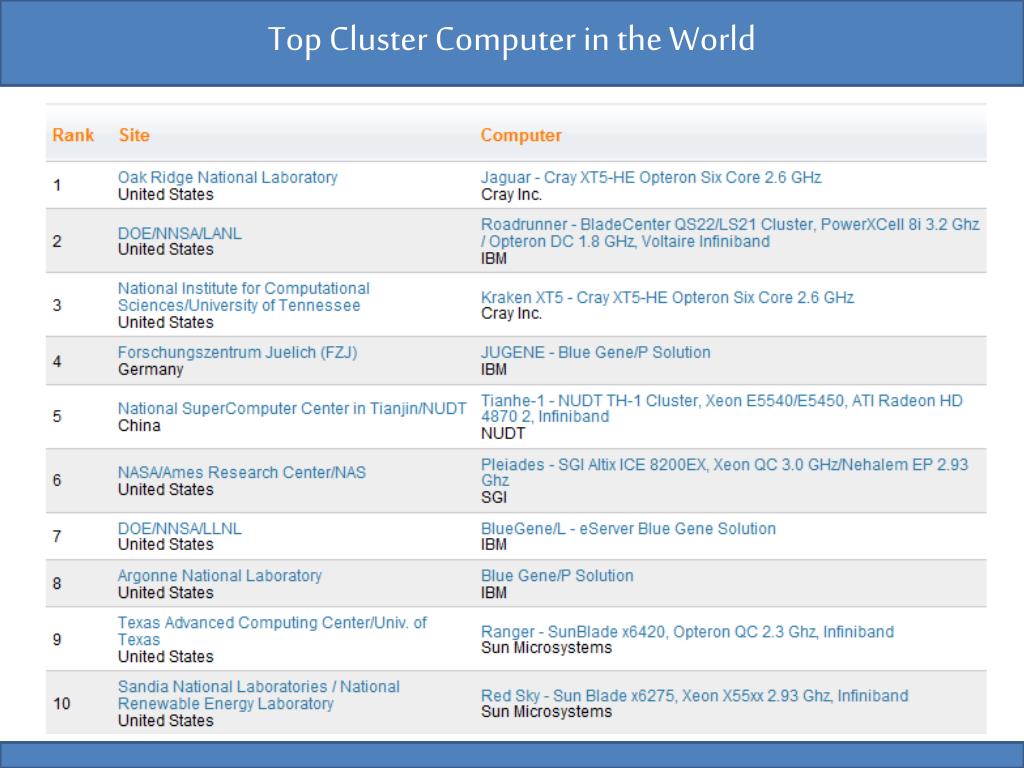Click the Kraken XT5 computer link
Viewport: 1024px width, 768px height.
click(x=667, y=297)
